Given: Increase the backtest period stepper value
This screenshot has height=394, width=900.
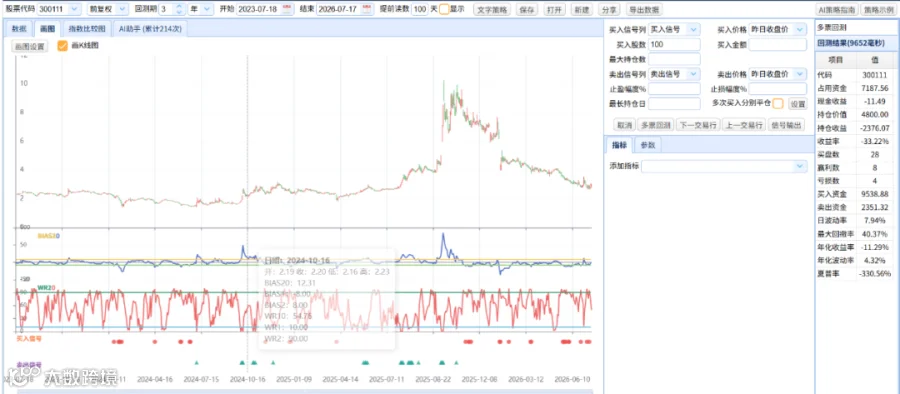Looking at the screenshot, I should pyautogui.click(x=179, y=7).
